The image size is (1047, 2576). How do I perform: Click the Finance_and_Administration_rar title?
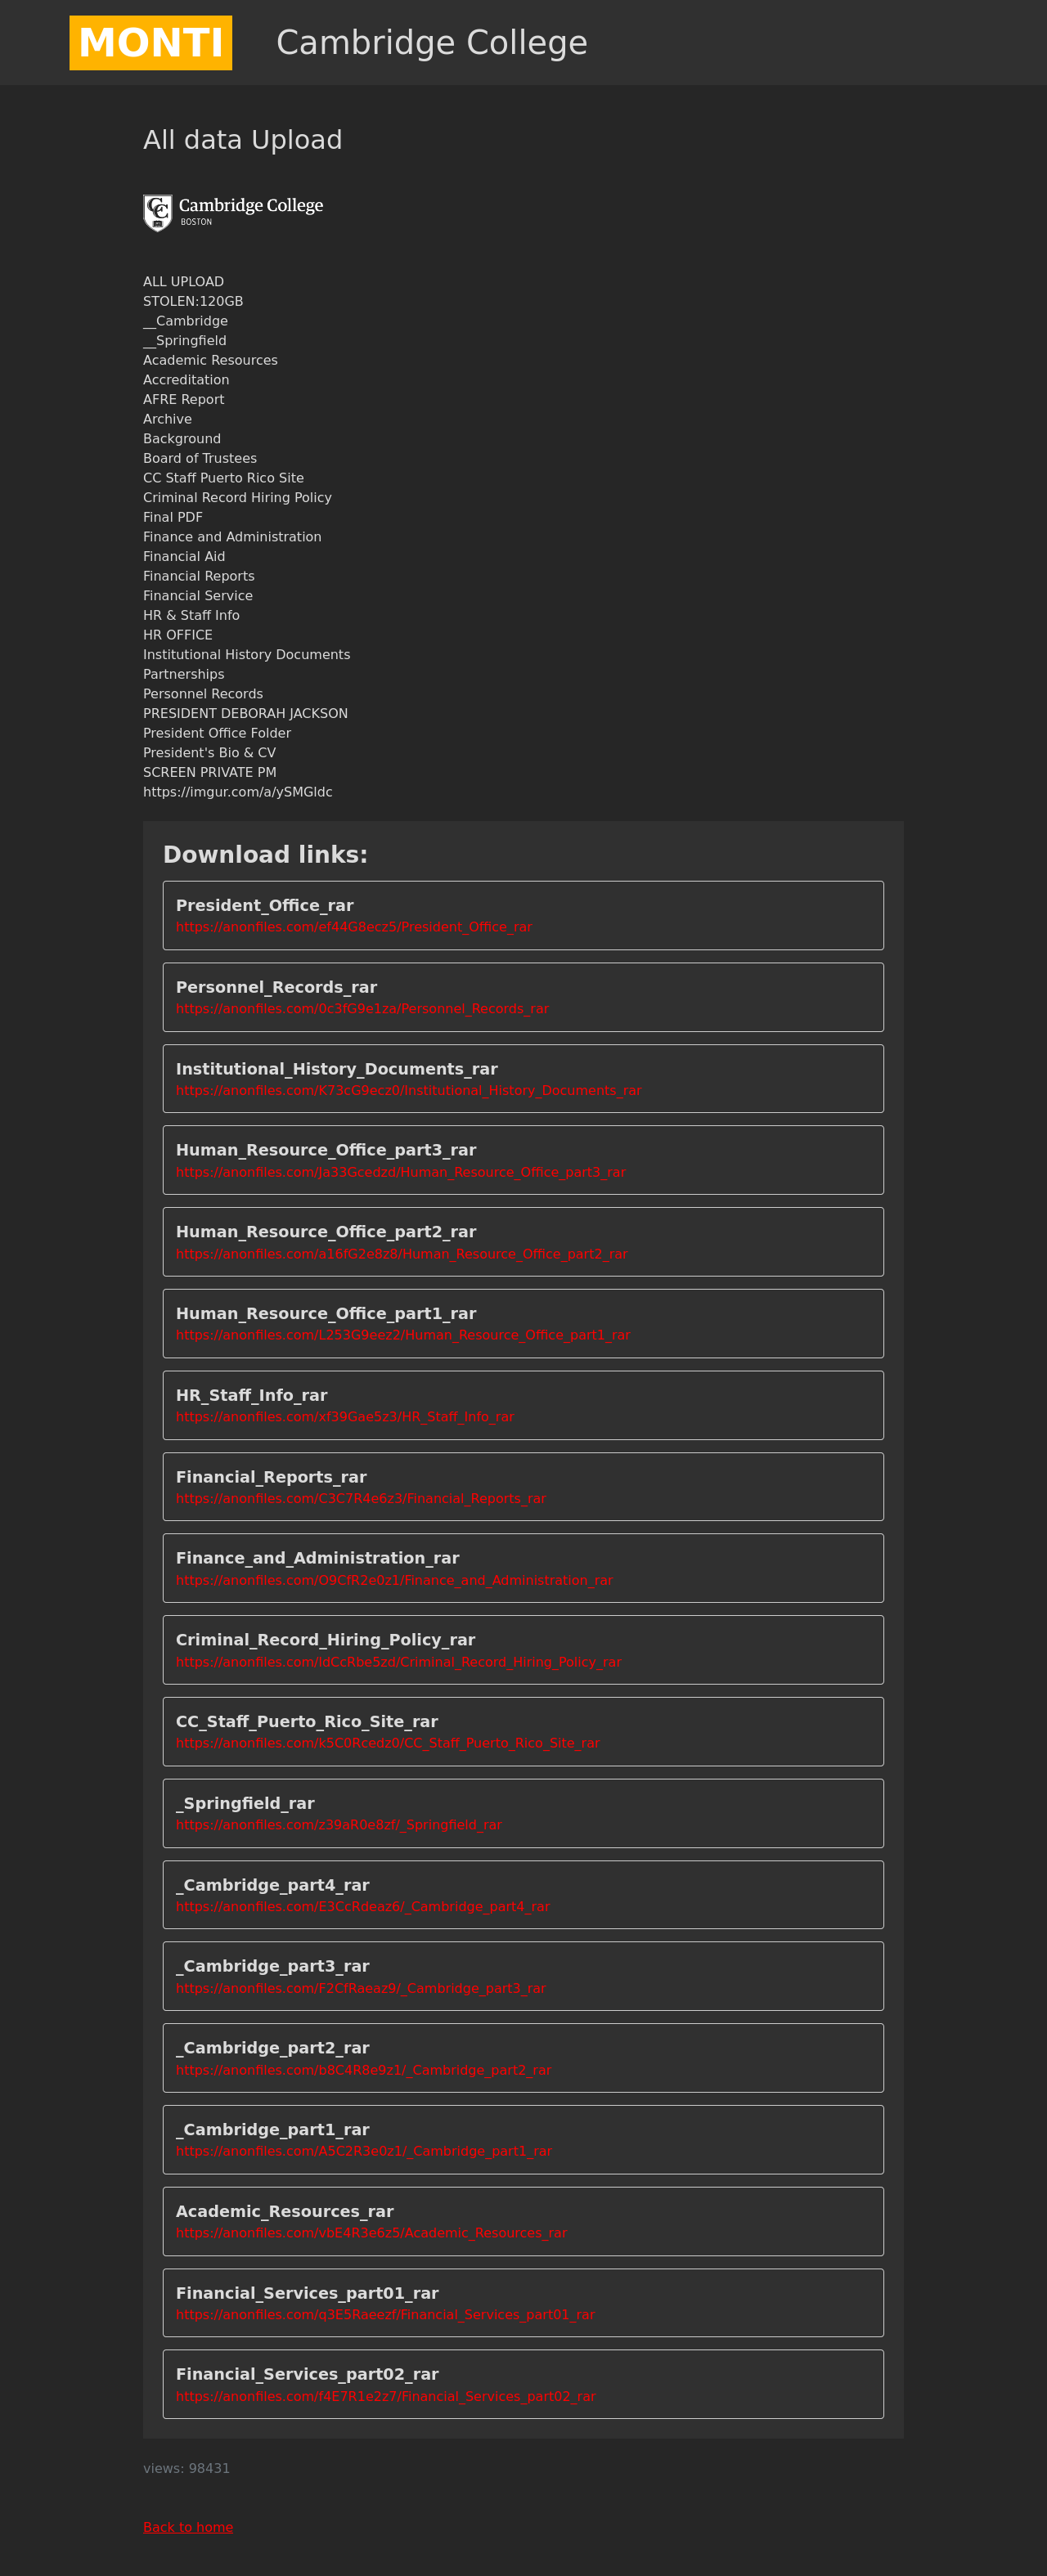318,1558
